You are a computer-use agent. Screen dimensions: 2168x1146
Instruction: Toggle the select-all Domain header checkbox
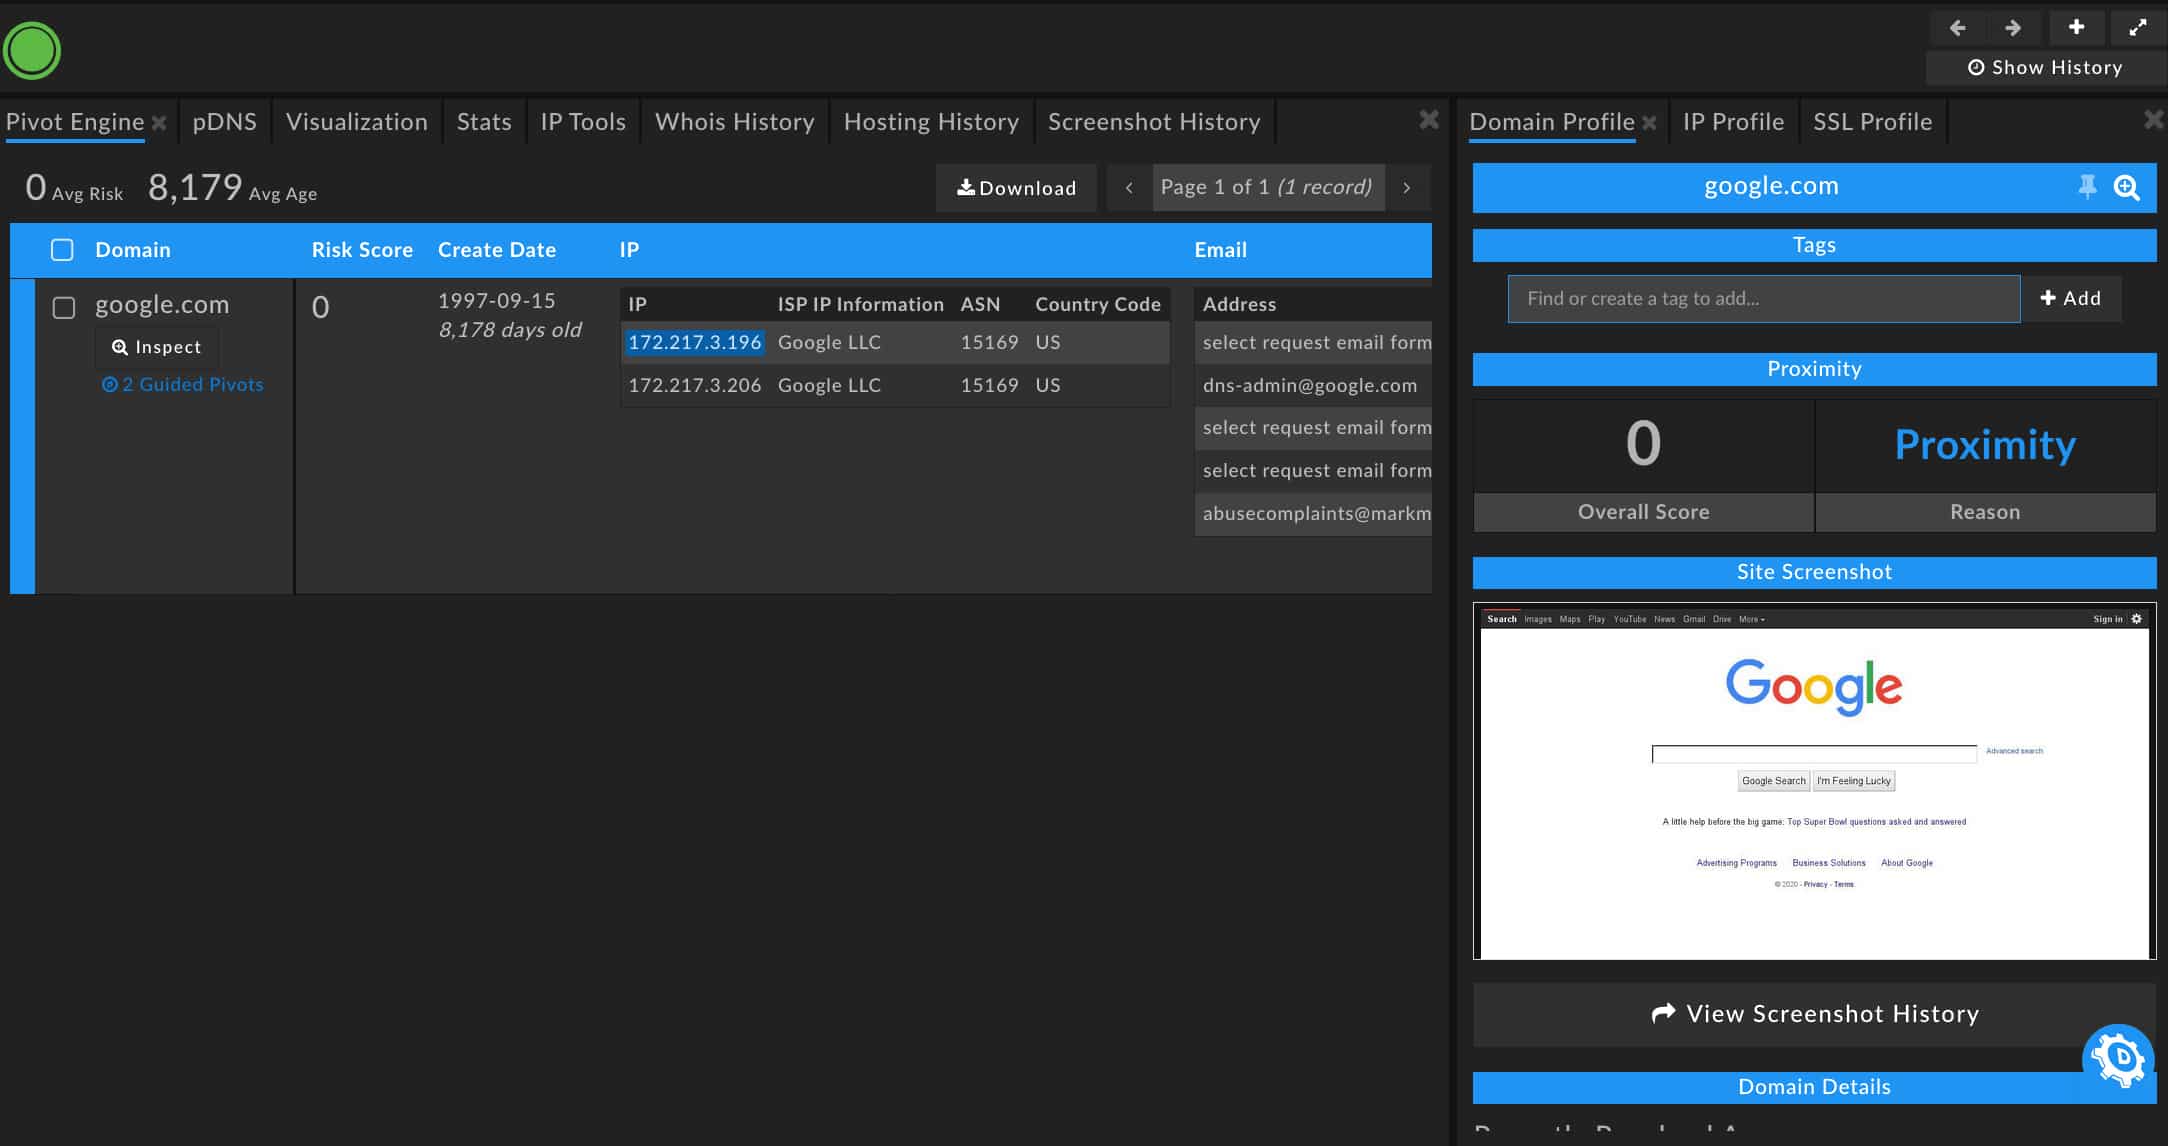tap(62, 250)
